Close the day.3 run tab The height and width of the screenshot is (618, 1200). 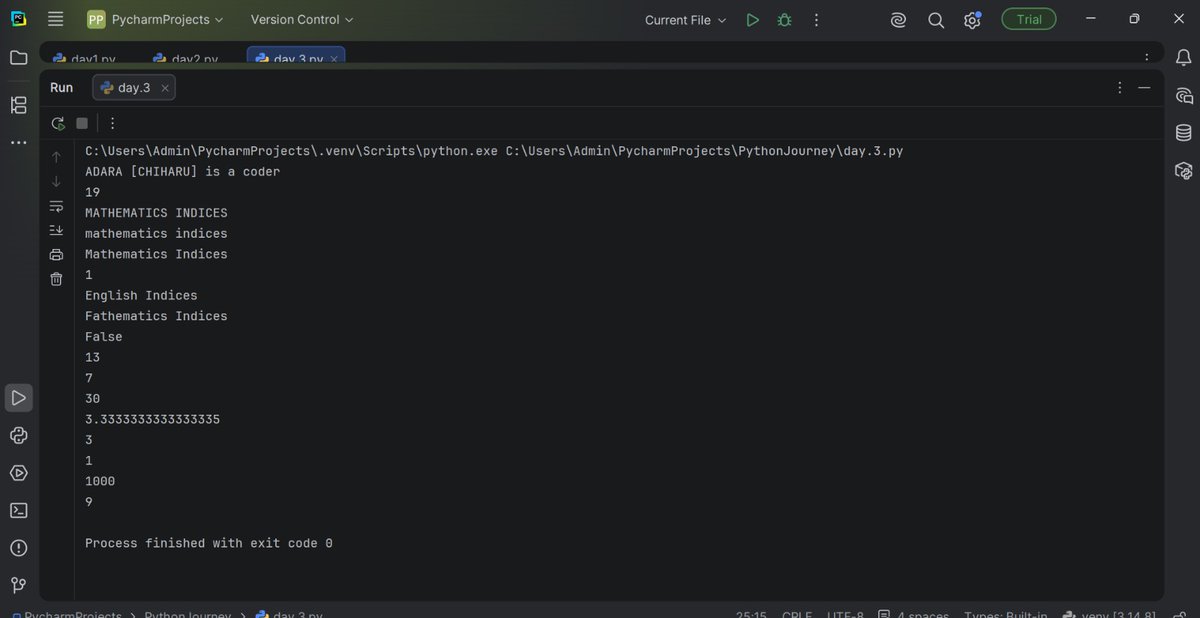[x=165, y=88]
